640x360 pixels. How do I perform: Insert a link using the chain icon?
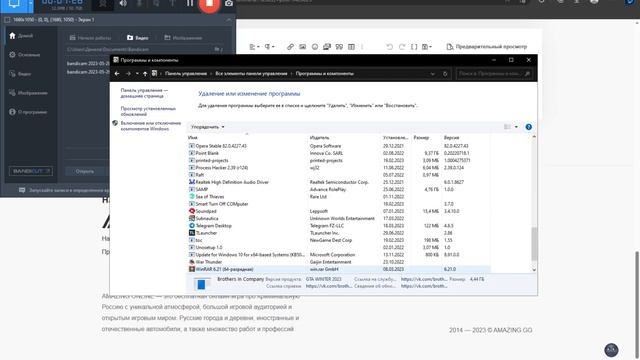click(290, 47)
